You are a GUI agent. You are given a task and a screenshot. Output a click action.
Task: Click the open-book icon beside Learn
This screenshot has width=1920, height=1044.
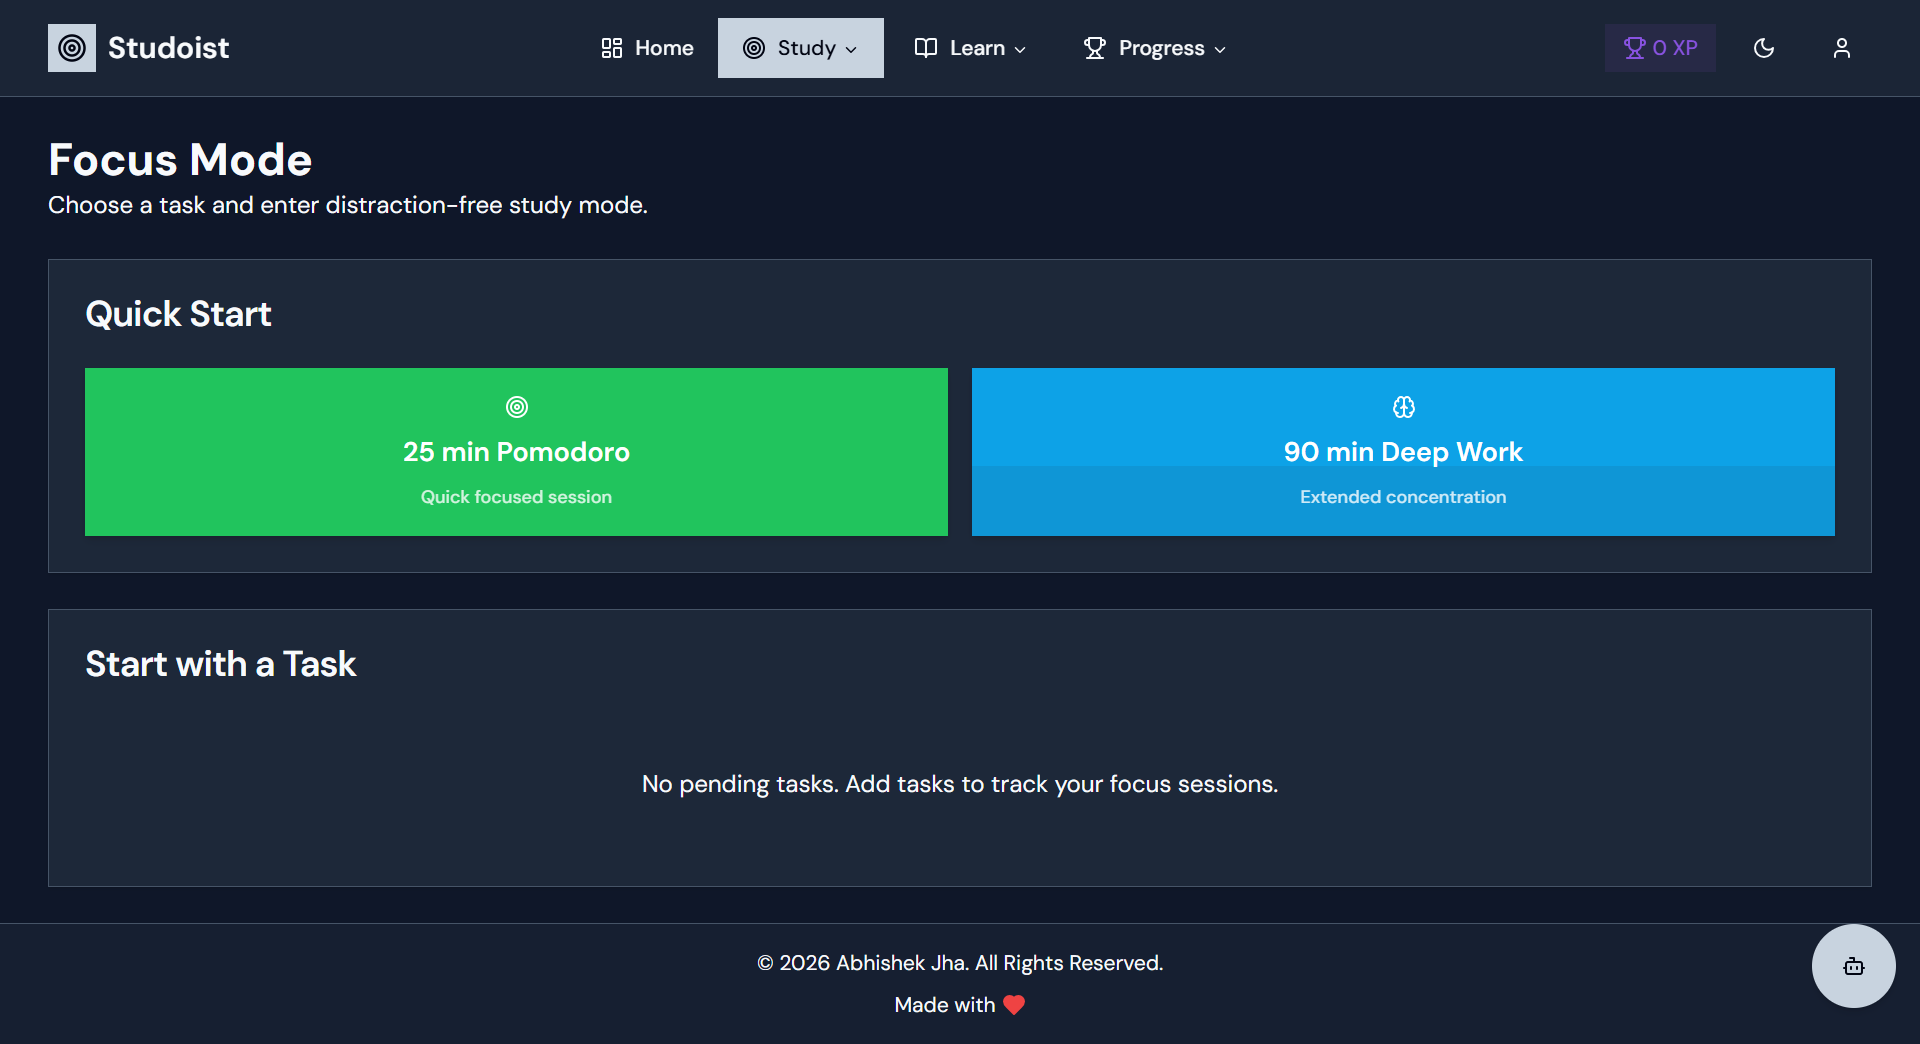tap(925, 47)
